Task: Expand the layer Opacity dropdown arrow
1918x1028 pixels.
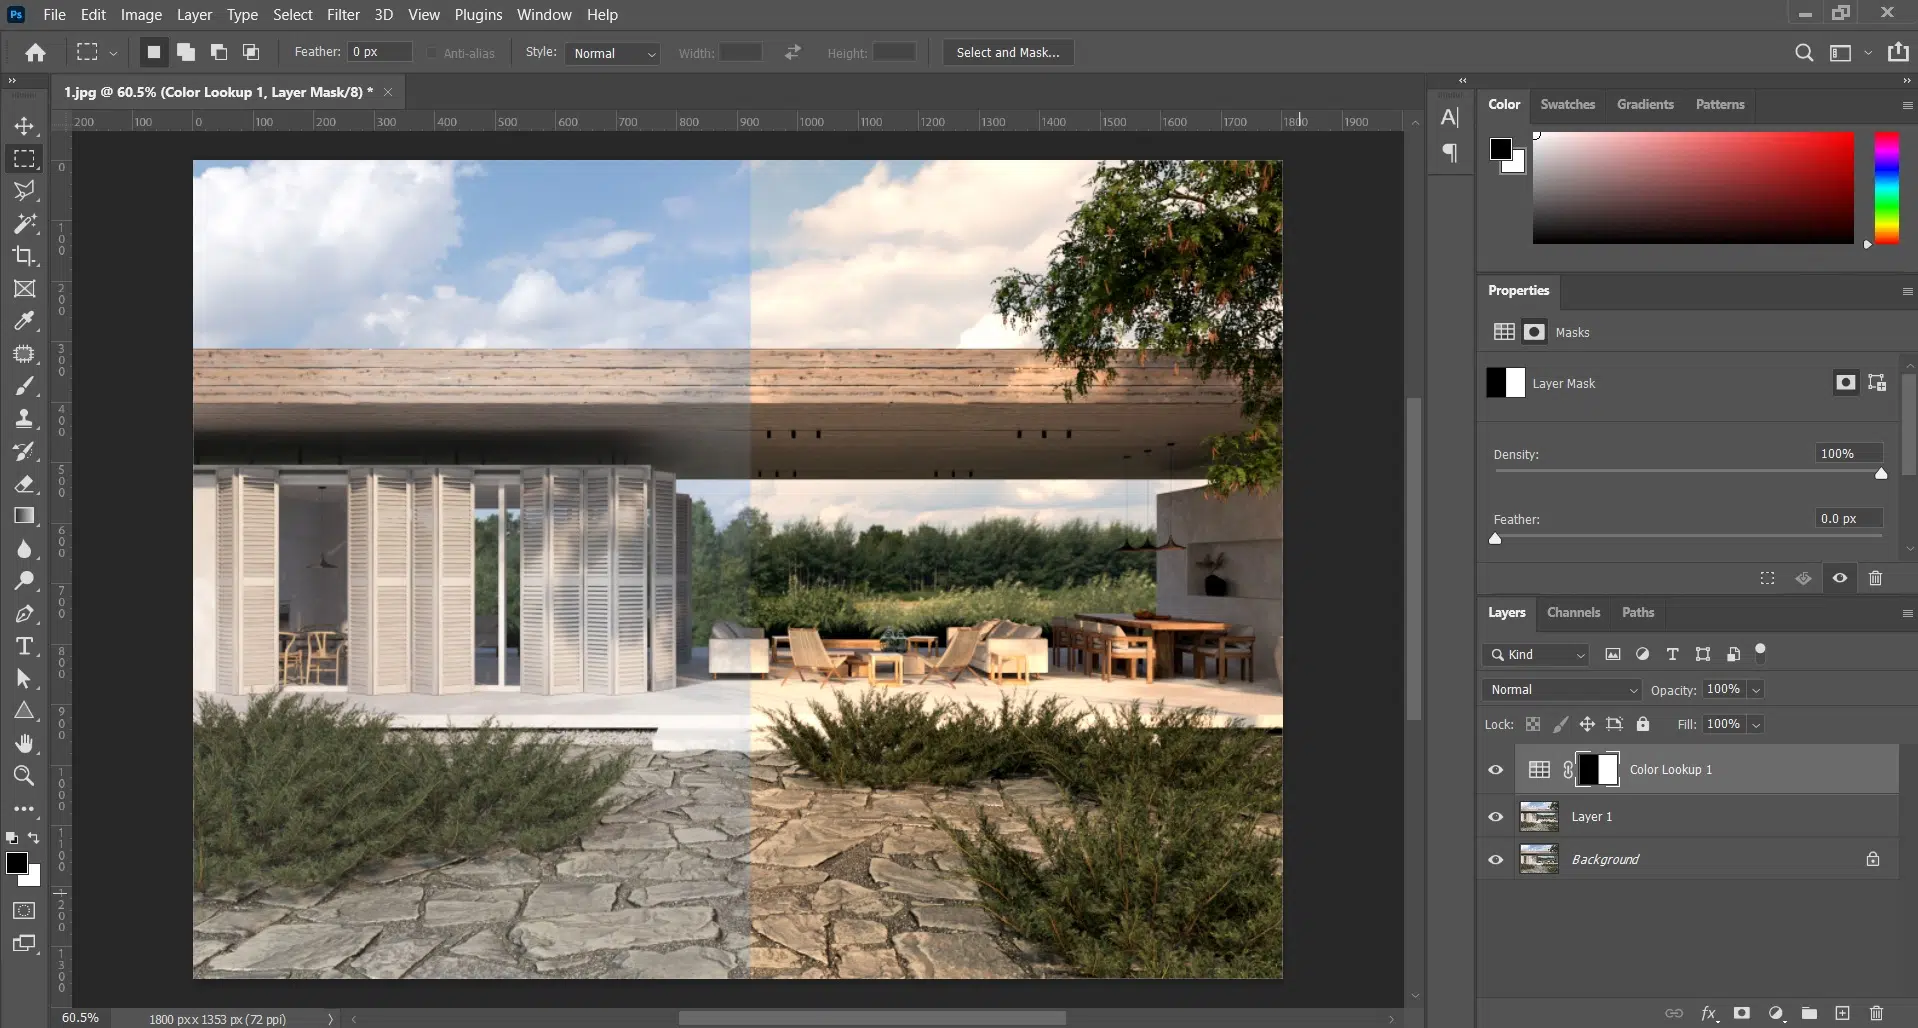Action: click(x=1756, y=690)
